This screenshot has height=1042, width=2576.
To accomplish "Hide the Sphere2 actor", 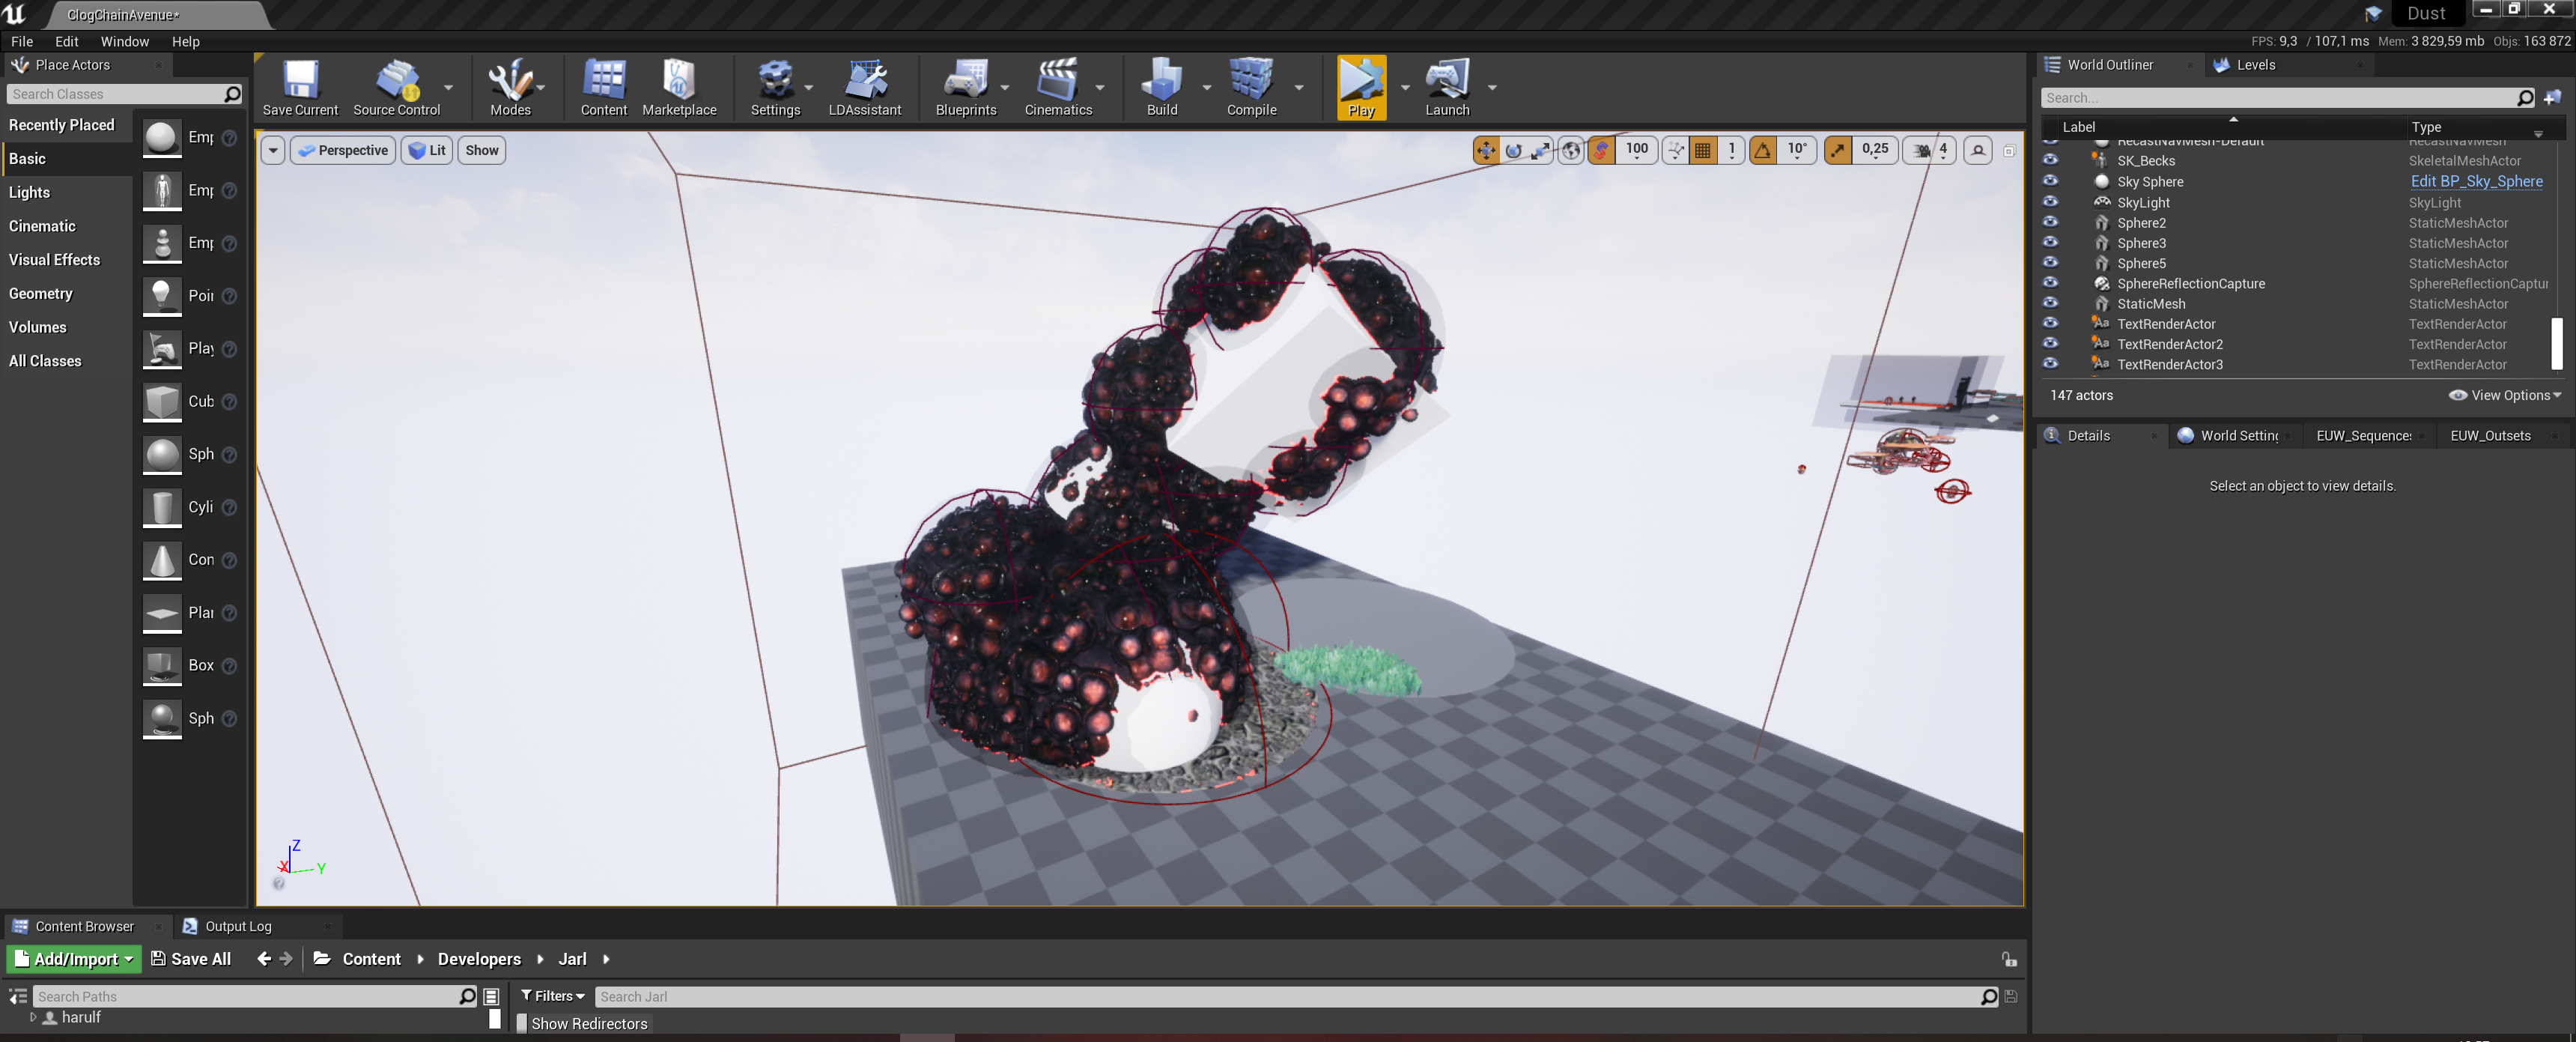I will tap(2050, 222).
